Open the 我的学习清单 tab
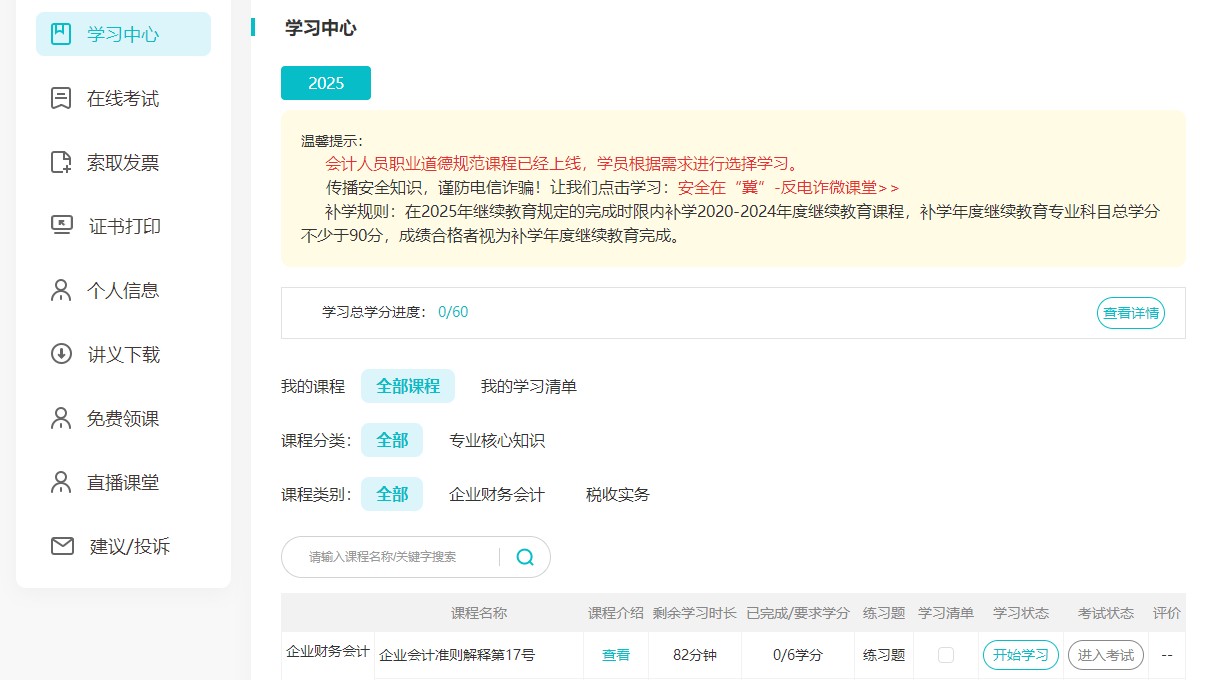Viewport: 1214px width, 680px height. pos(530,385)
